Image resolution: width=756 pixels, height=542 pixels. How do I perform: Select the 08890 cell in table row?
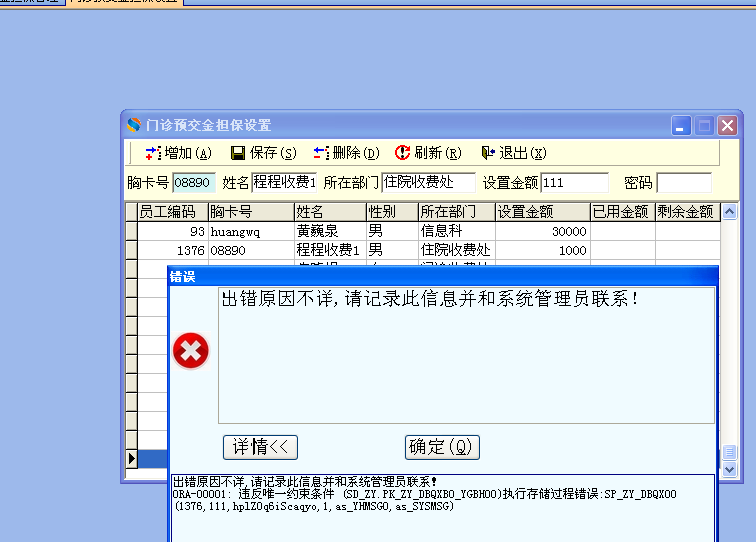click(251, 250)
